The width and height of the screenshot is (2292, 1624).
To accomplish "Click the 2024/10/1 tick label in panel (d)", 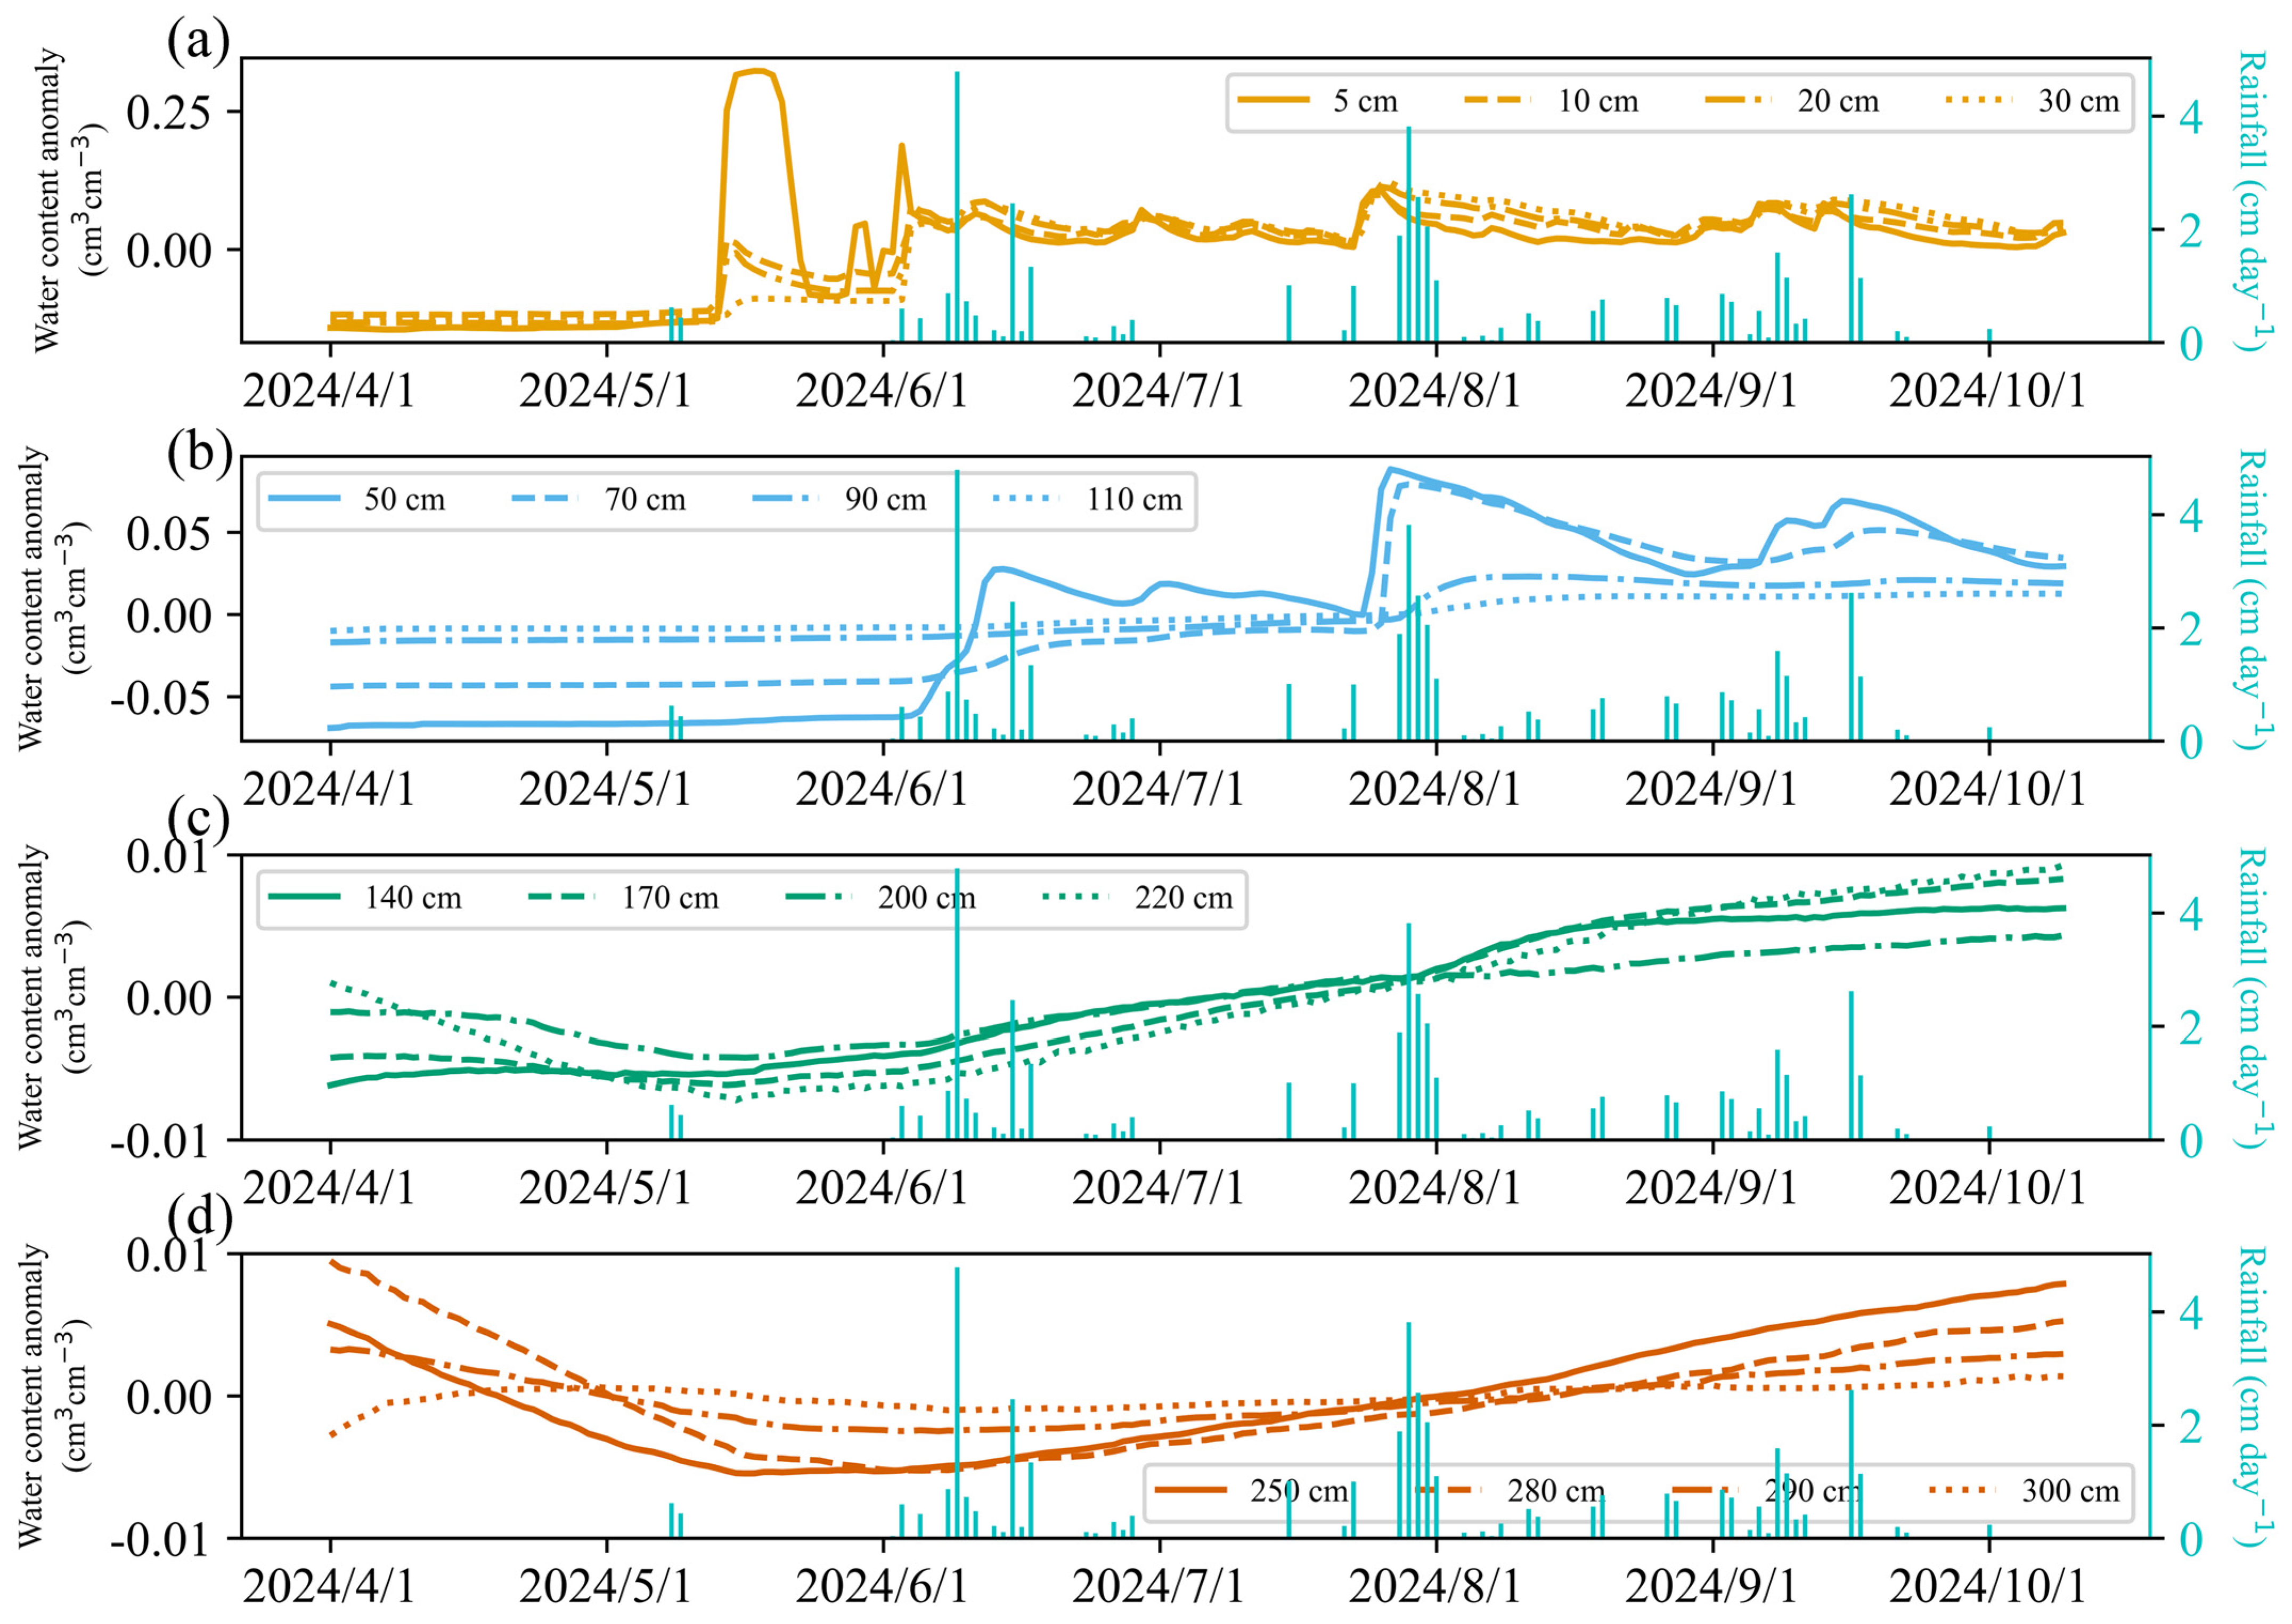I will (x=1987, y=1586).
